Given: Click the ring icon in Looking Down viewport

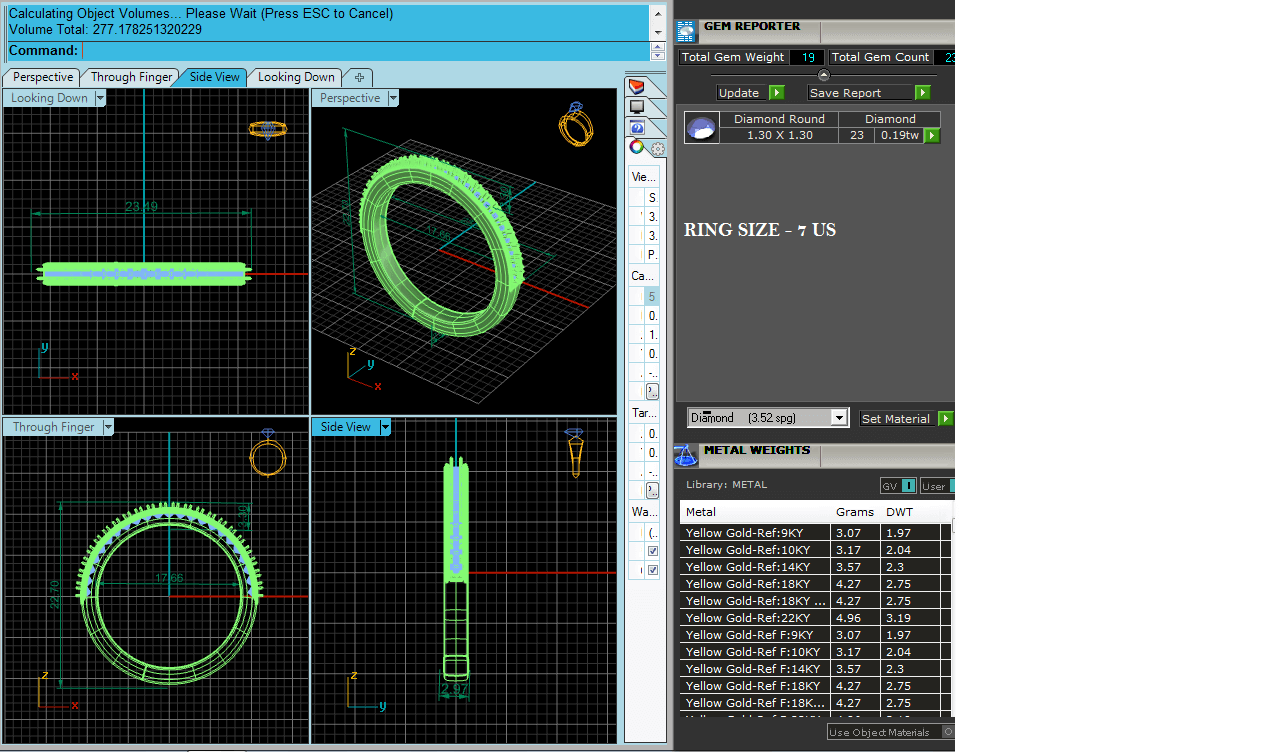Looking at the screenshot, I should [268, 129].
